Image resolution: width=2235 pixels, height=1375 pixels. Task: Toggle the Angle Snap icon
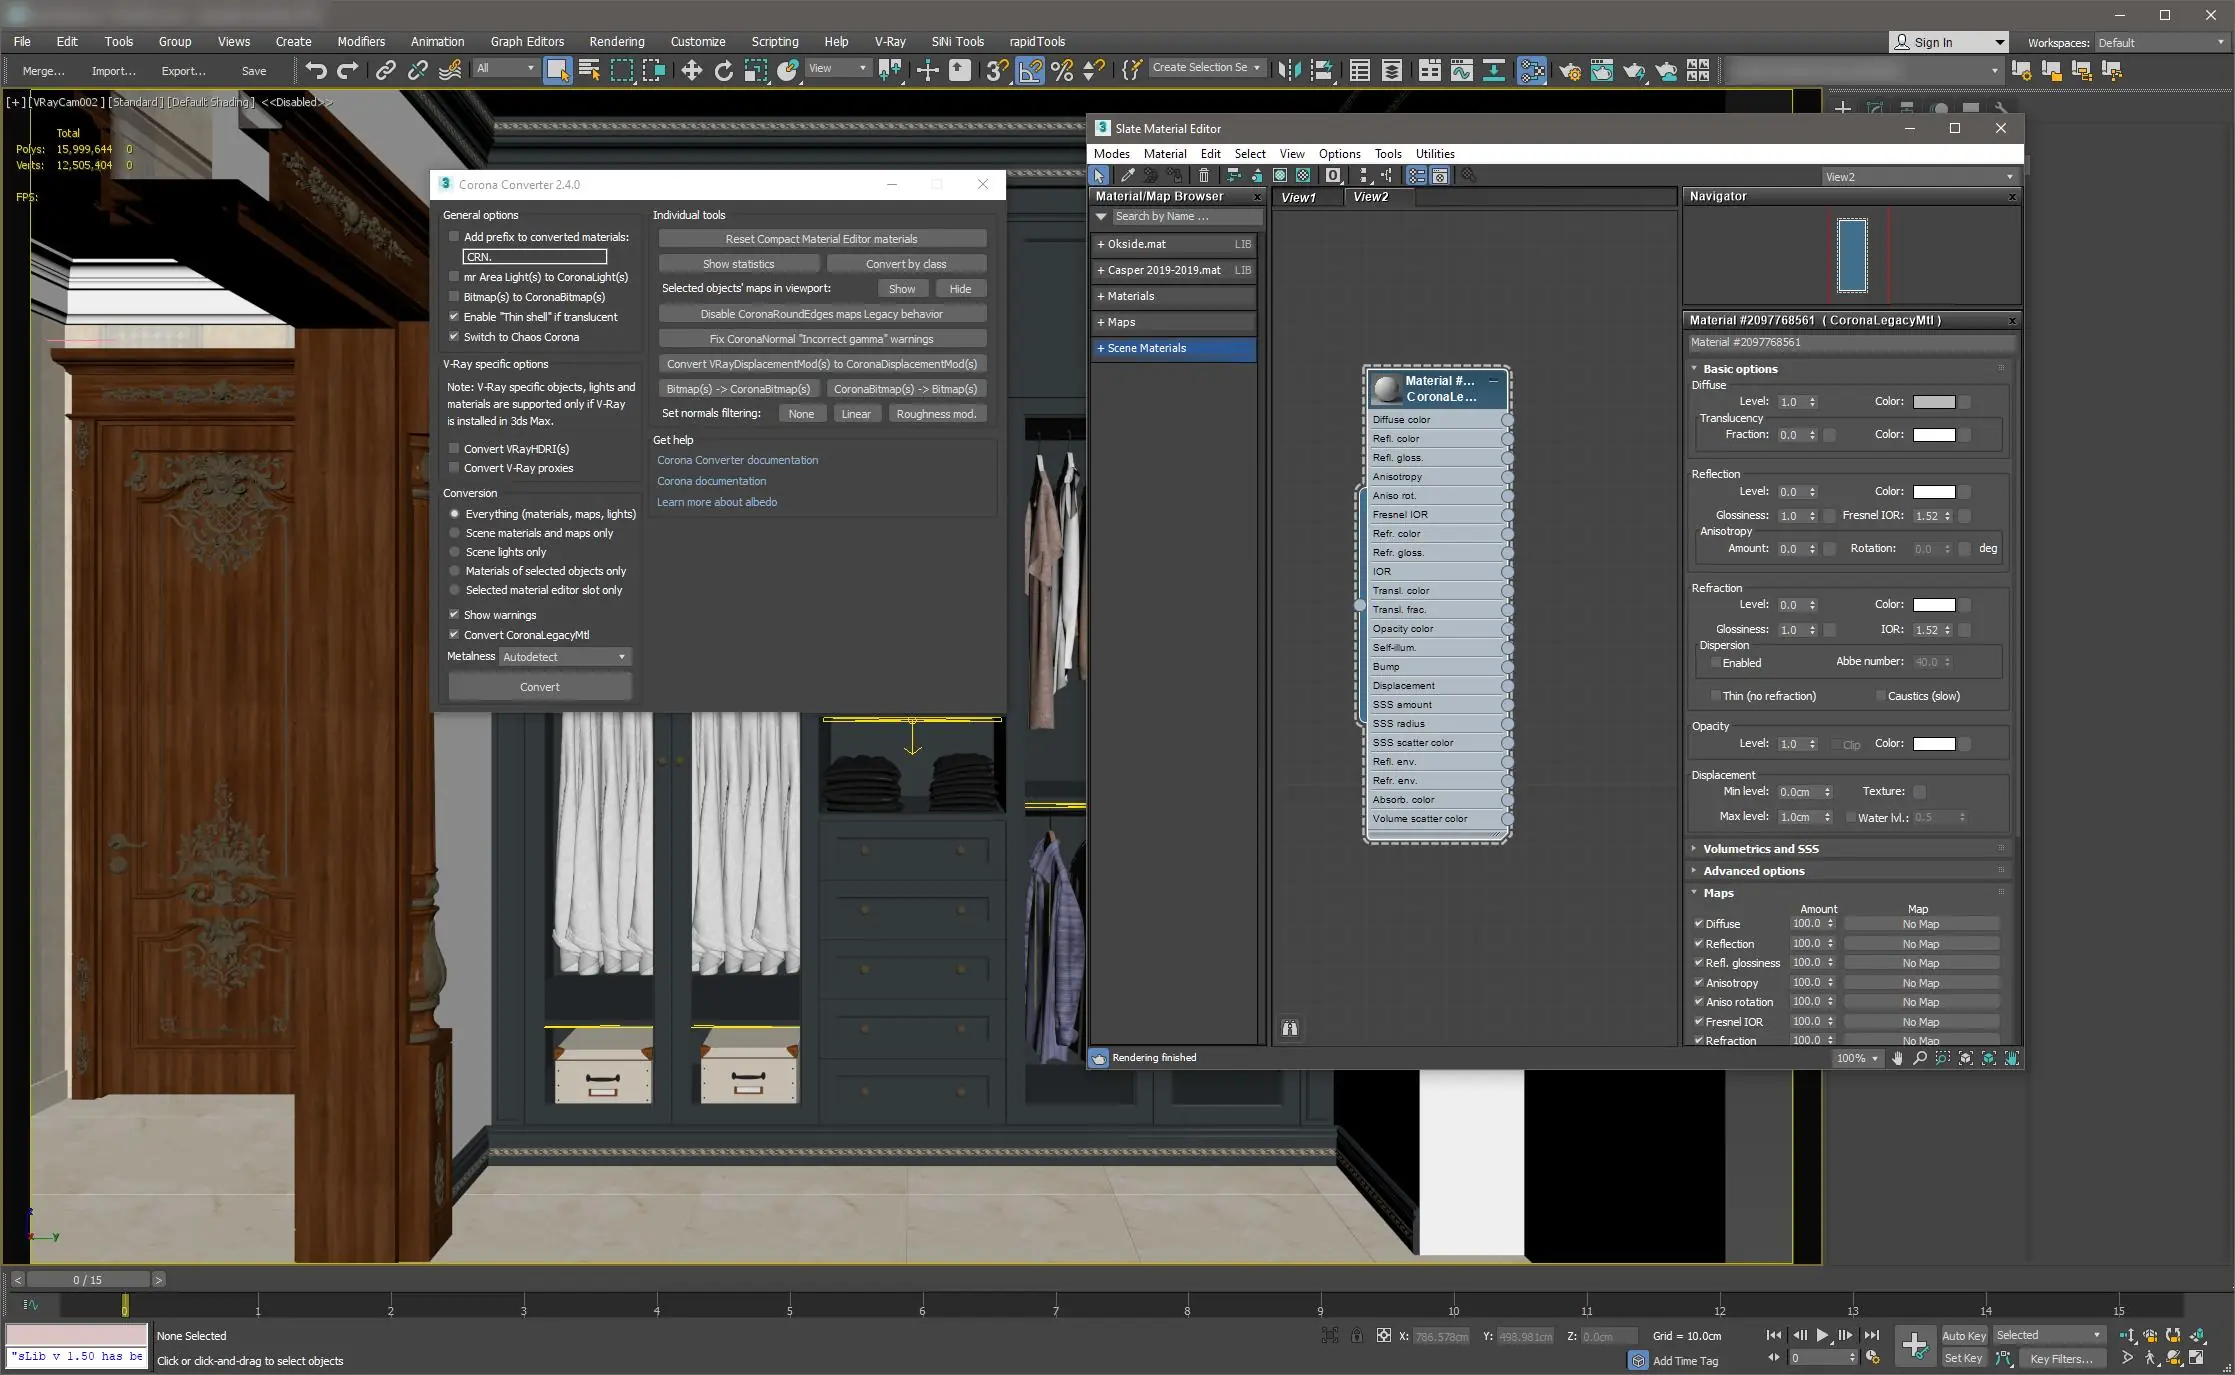pyautogui.click(x=1029, y=69)
